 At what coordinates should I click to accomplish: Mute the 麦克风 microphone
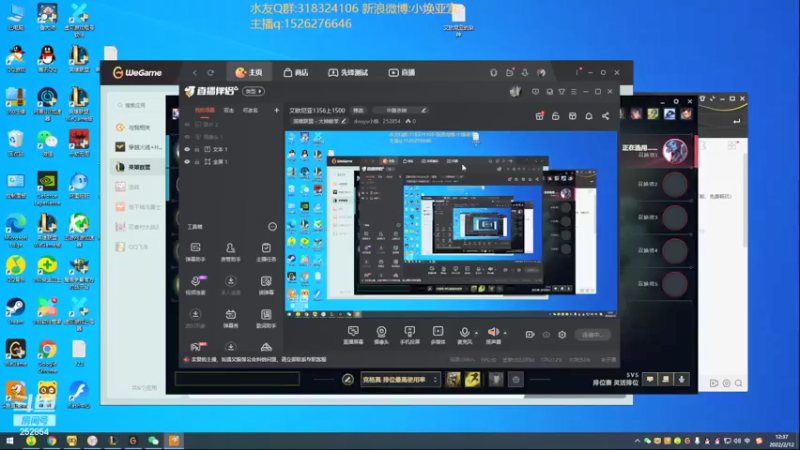pos(464,335)
